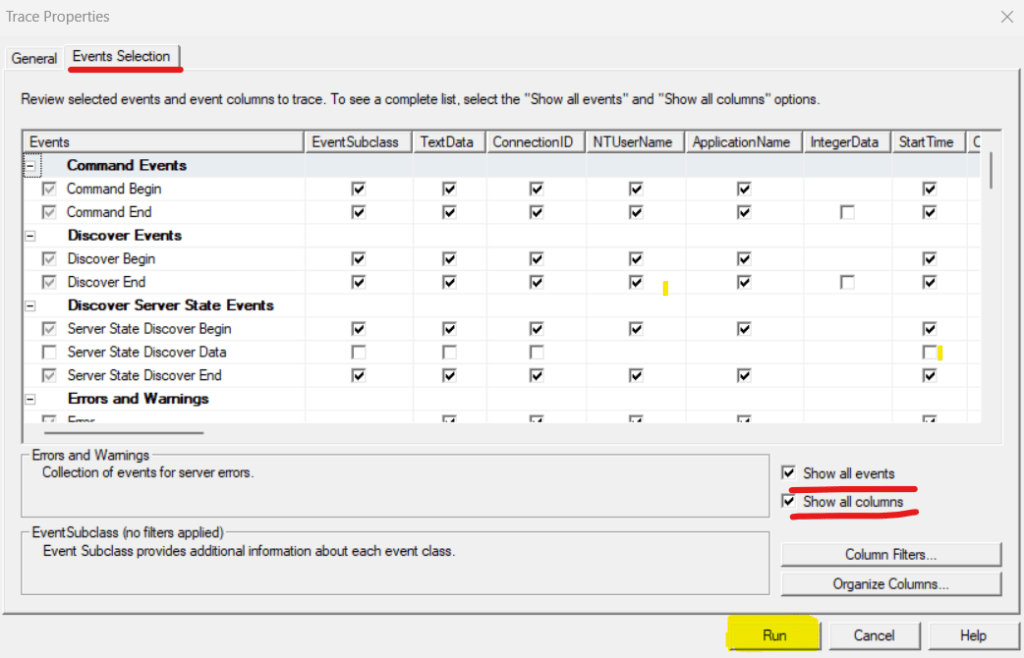Click the StartTime column header
Image resolution: width=1024 pixels, height=658 pixels.
[x=928, y=142]
